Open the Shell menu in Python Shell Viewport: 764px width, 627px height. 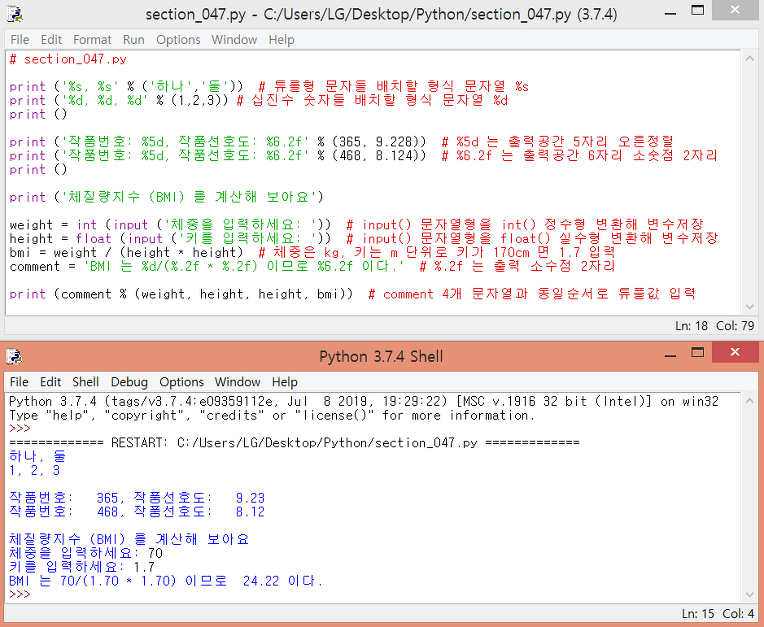(86, 381)
